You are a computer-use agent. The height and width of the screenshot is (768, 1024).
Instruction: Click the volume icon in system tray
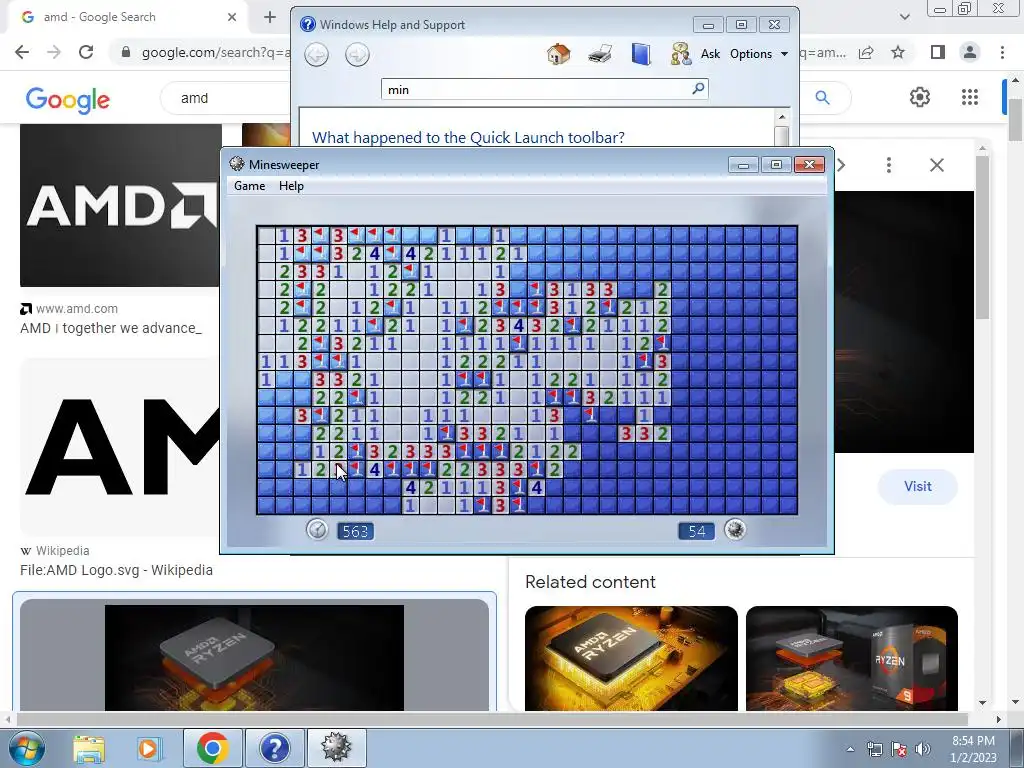(923, 749)
